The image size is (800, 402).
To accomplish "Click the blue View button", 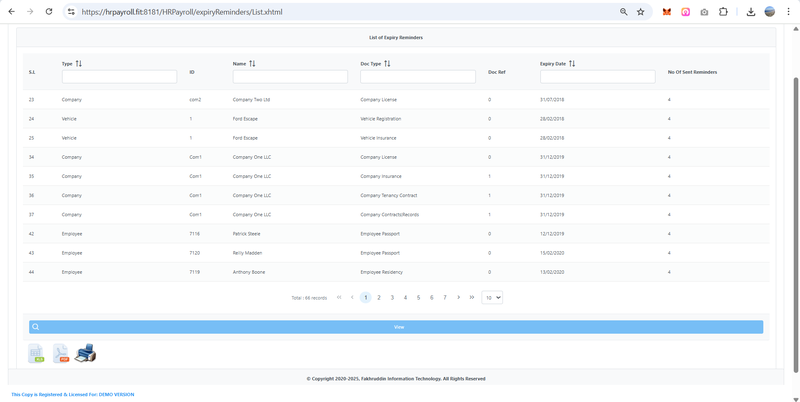I will coord(396,327).
